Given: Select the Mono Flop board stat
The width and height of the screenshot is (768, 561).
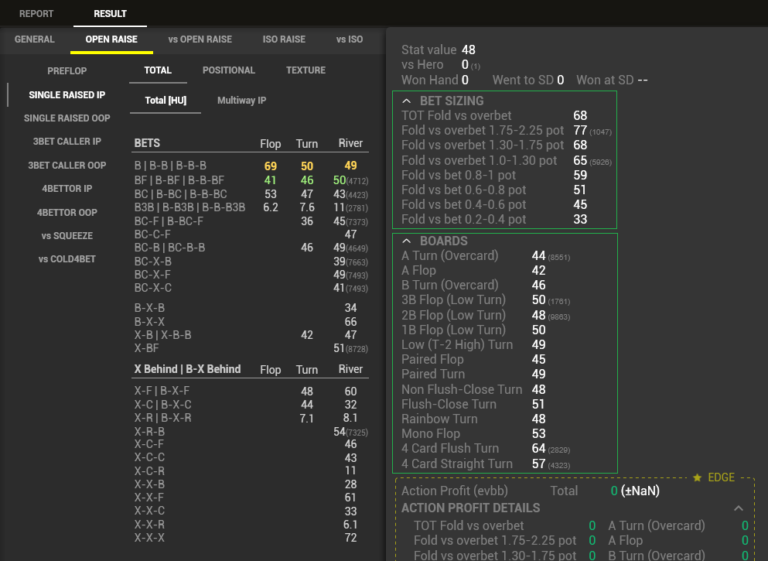Looking at the screenshot, I should tap(431, 434).
